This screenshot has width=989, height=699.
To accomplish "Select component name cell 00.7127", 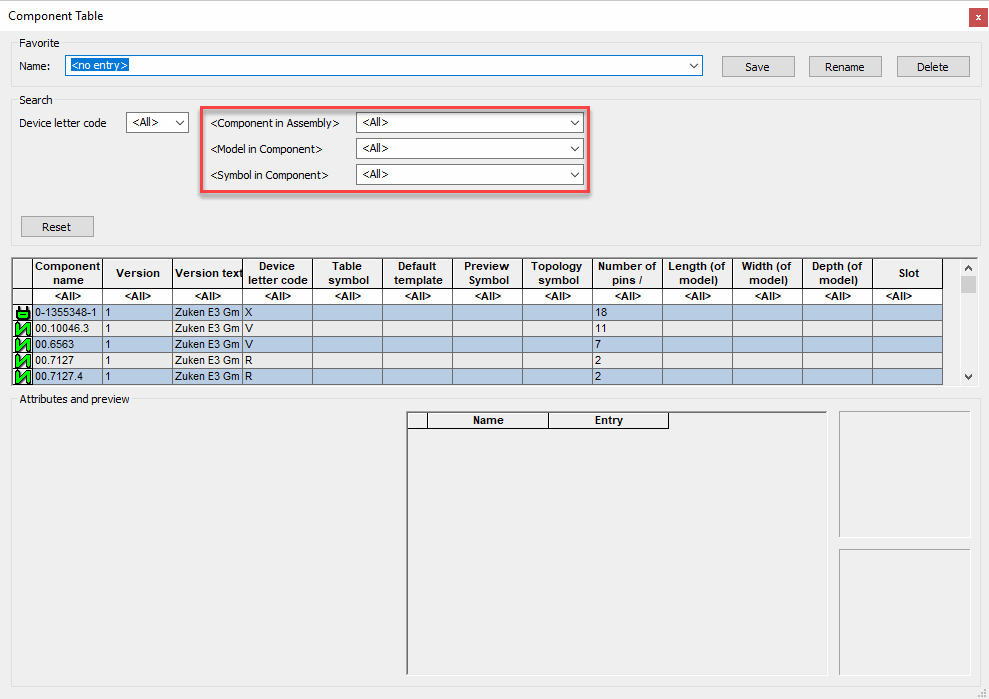I will click(67, 360).
